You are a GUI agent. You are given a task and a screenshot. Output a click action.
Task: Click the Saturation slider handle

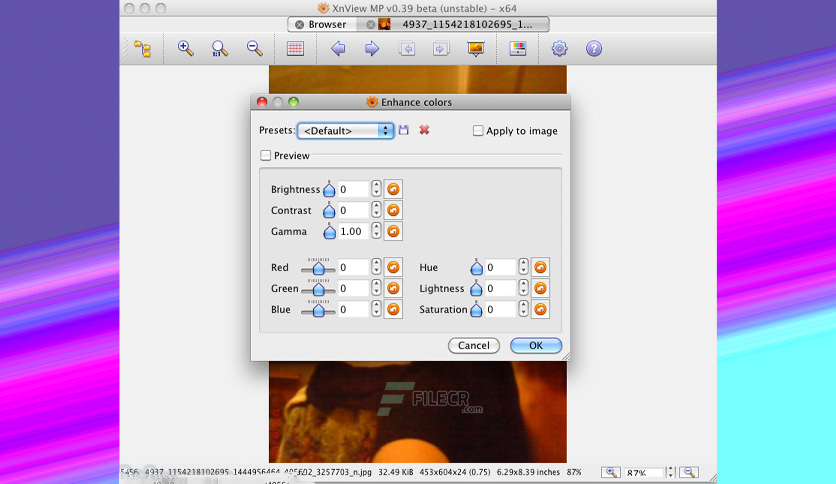[476, 309]
